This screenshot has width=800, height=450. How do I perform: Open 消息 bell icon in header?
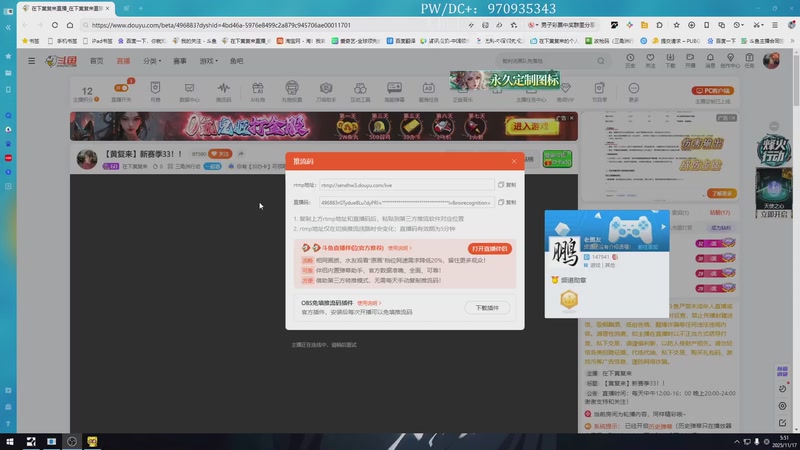point(710,60)
